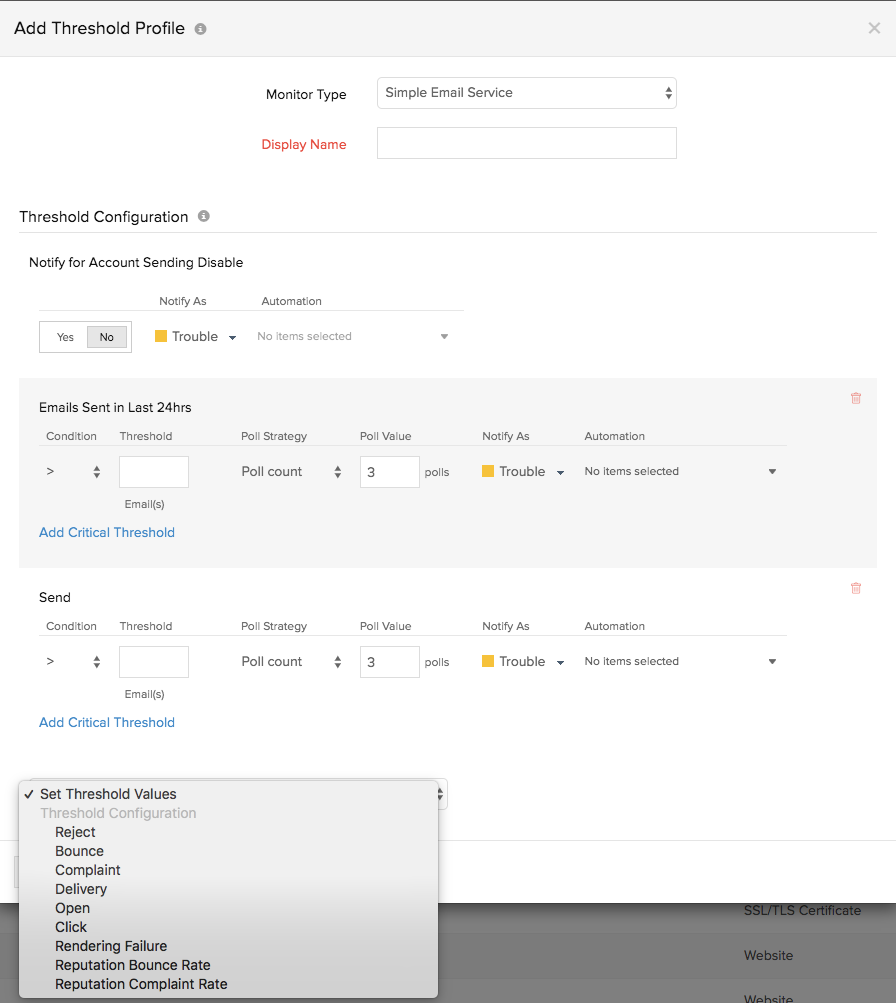Change Condition operator for Send threshold
Viewport: 896px width, 1003px height.
point(73,662)
